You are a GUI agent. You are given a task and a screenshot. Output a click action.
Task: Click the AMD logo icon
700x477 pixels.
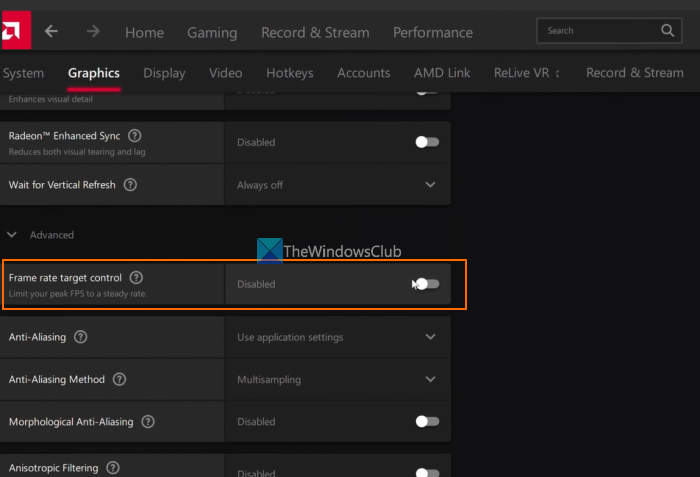point(16,30)
